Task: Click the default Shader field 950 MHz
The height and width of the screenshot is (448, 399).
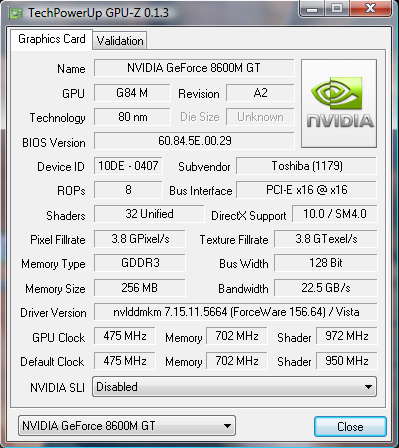Action: coord(347,361)
